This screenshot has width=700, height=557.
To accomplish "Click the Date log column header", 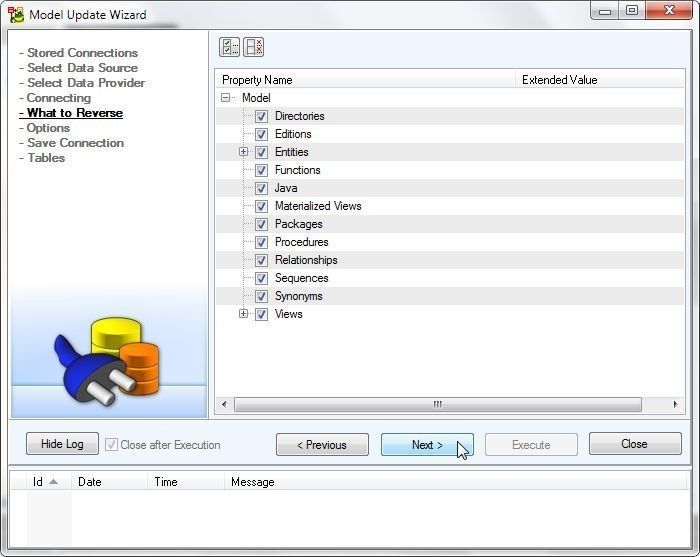I will (109, 482).
